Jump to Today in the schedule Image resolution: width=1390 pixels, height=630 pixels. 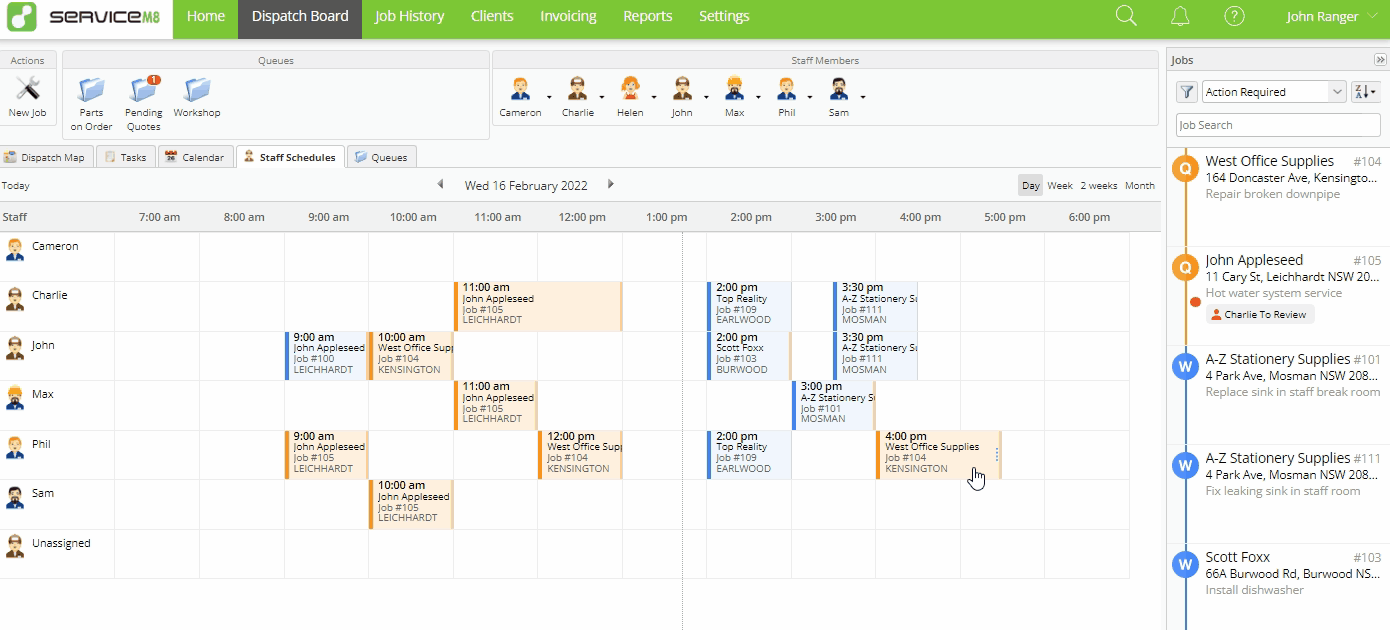[16, 185]
